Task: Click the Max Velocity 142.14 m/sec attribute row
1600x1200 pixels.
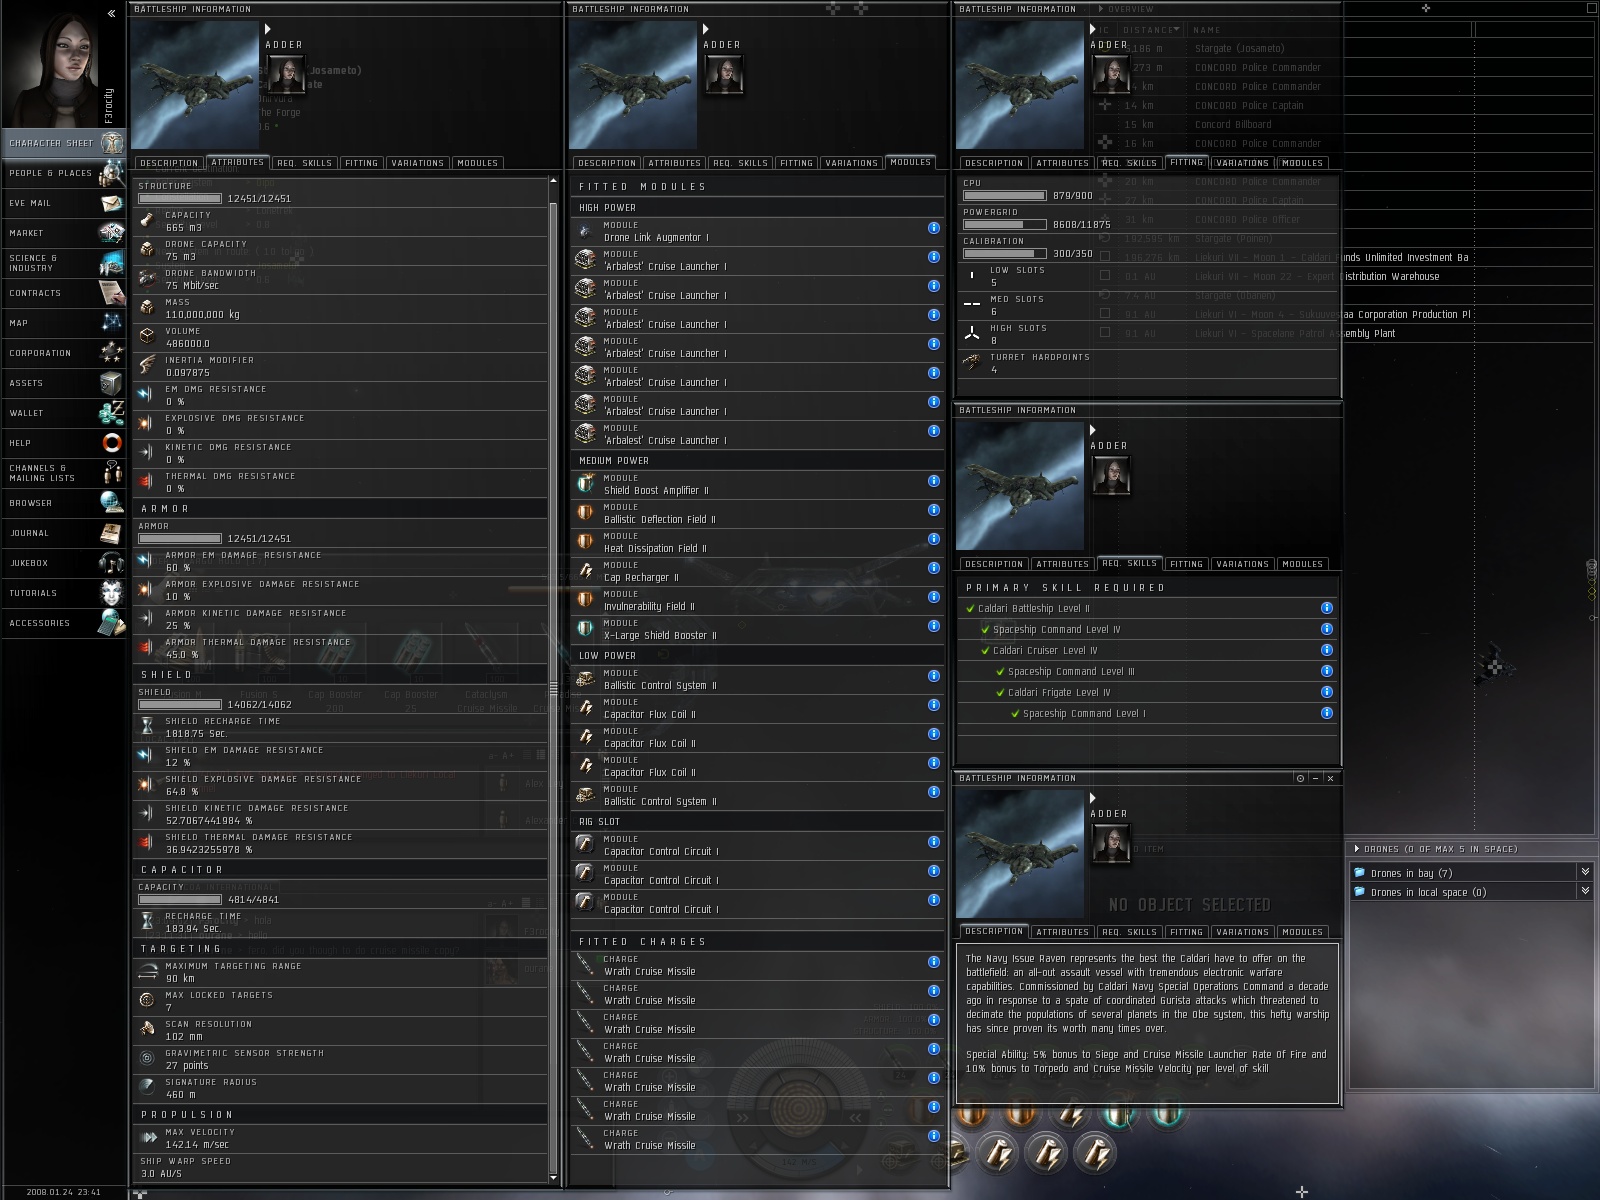Action: (340, 1138)
